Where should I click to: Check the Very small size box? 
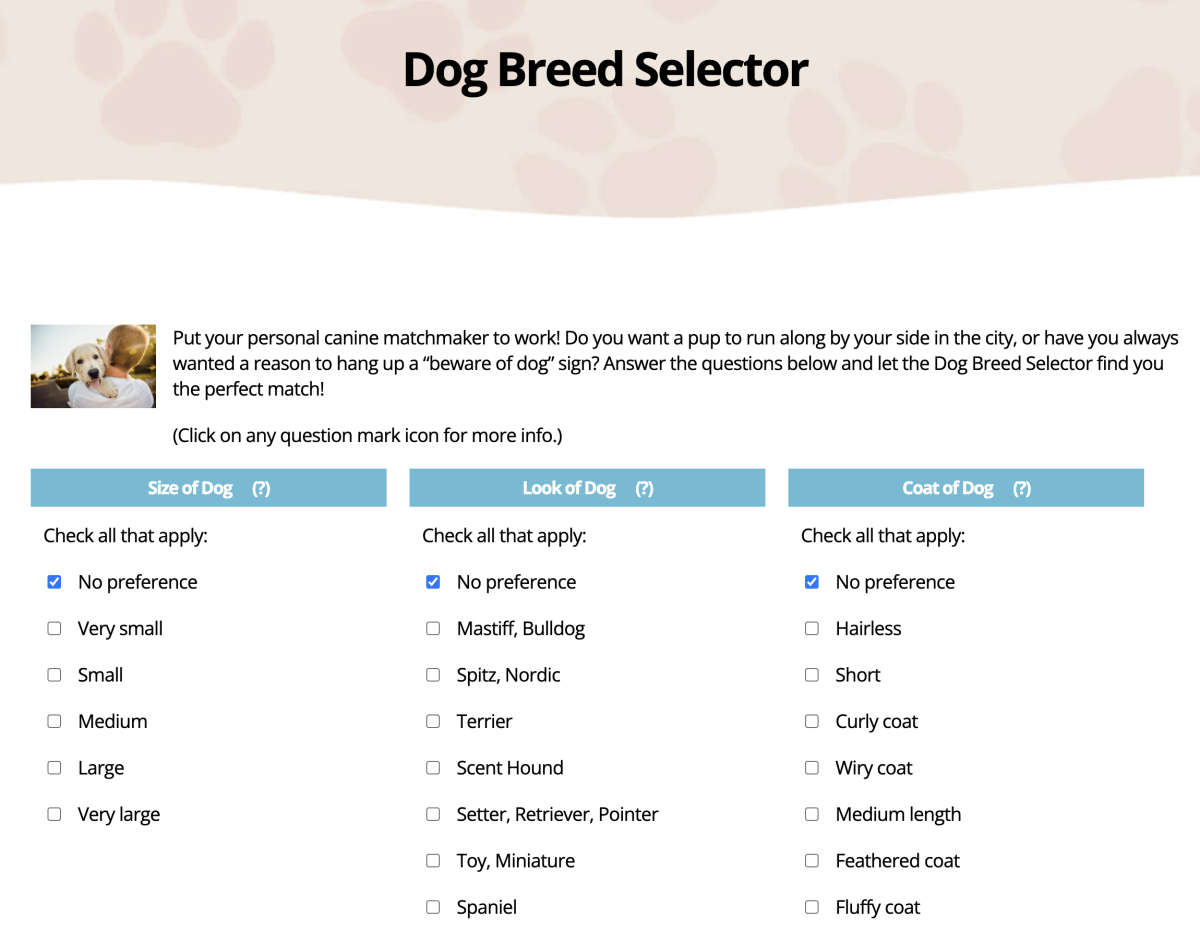(54, 629)
